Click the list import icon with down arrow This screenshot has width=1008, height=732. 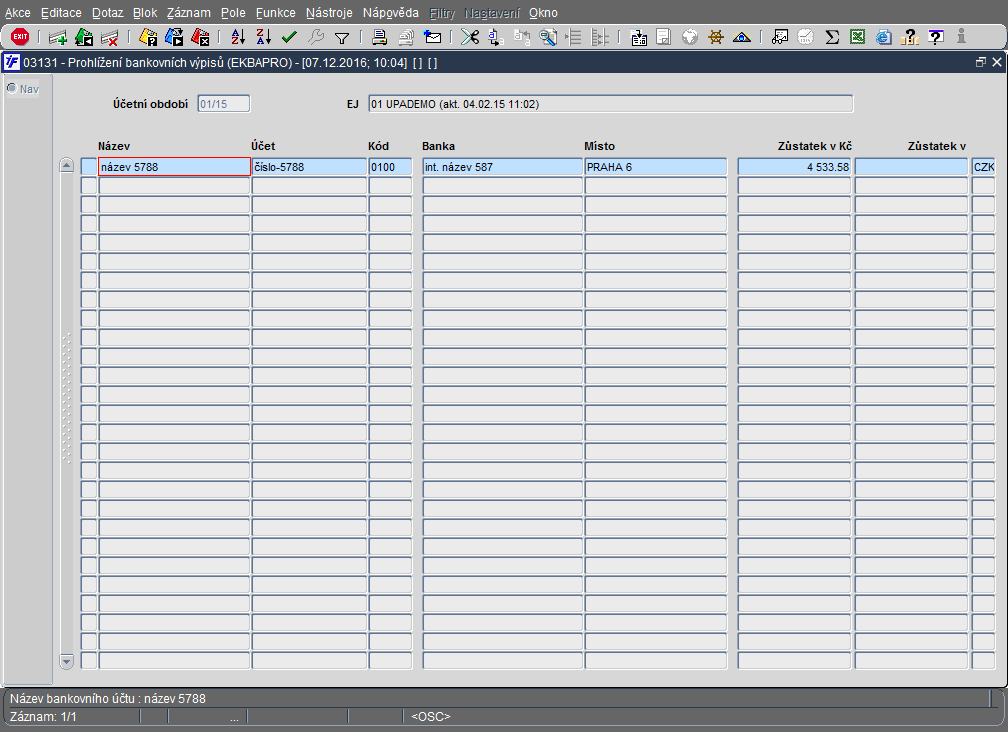[638, 37]
